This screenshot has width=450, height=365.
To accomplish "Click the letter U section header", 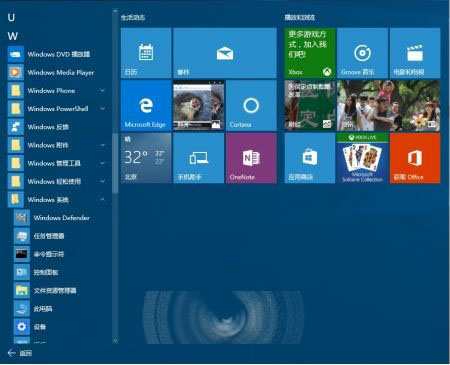I will click(x=11, y=17).
